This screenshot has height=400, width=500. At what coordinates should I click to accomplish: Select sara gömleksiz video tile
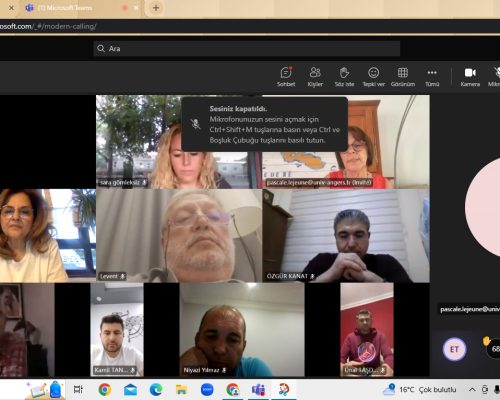click(179, 142)
